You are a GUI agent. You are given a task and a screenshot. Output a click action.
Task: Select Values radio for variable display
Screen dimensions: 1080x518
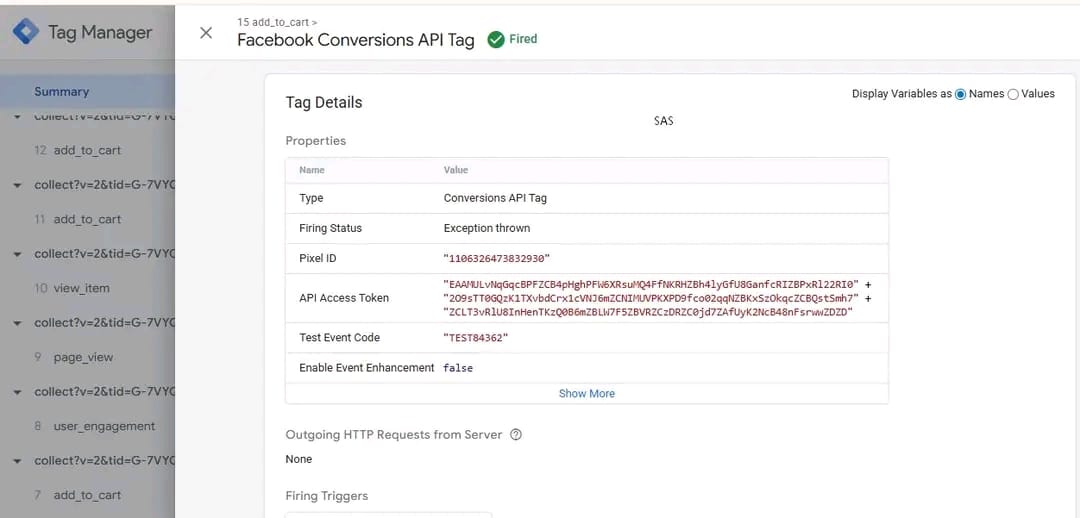click(1013, 94)
